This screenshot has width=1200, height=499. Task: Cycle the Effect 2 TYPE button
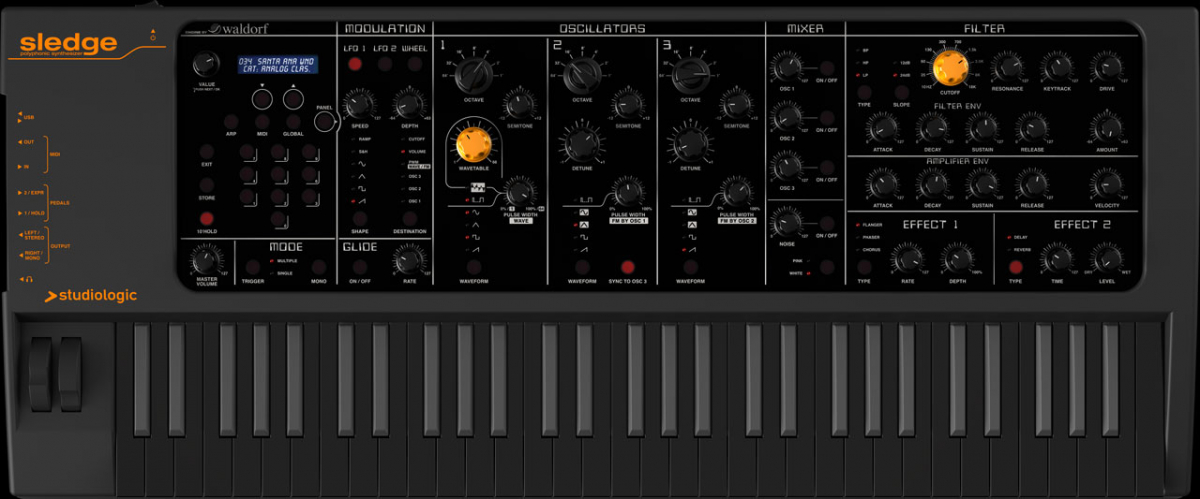[x=1015, y=267]
